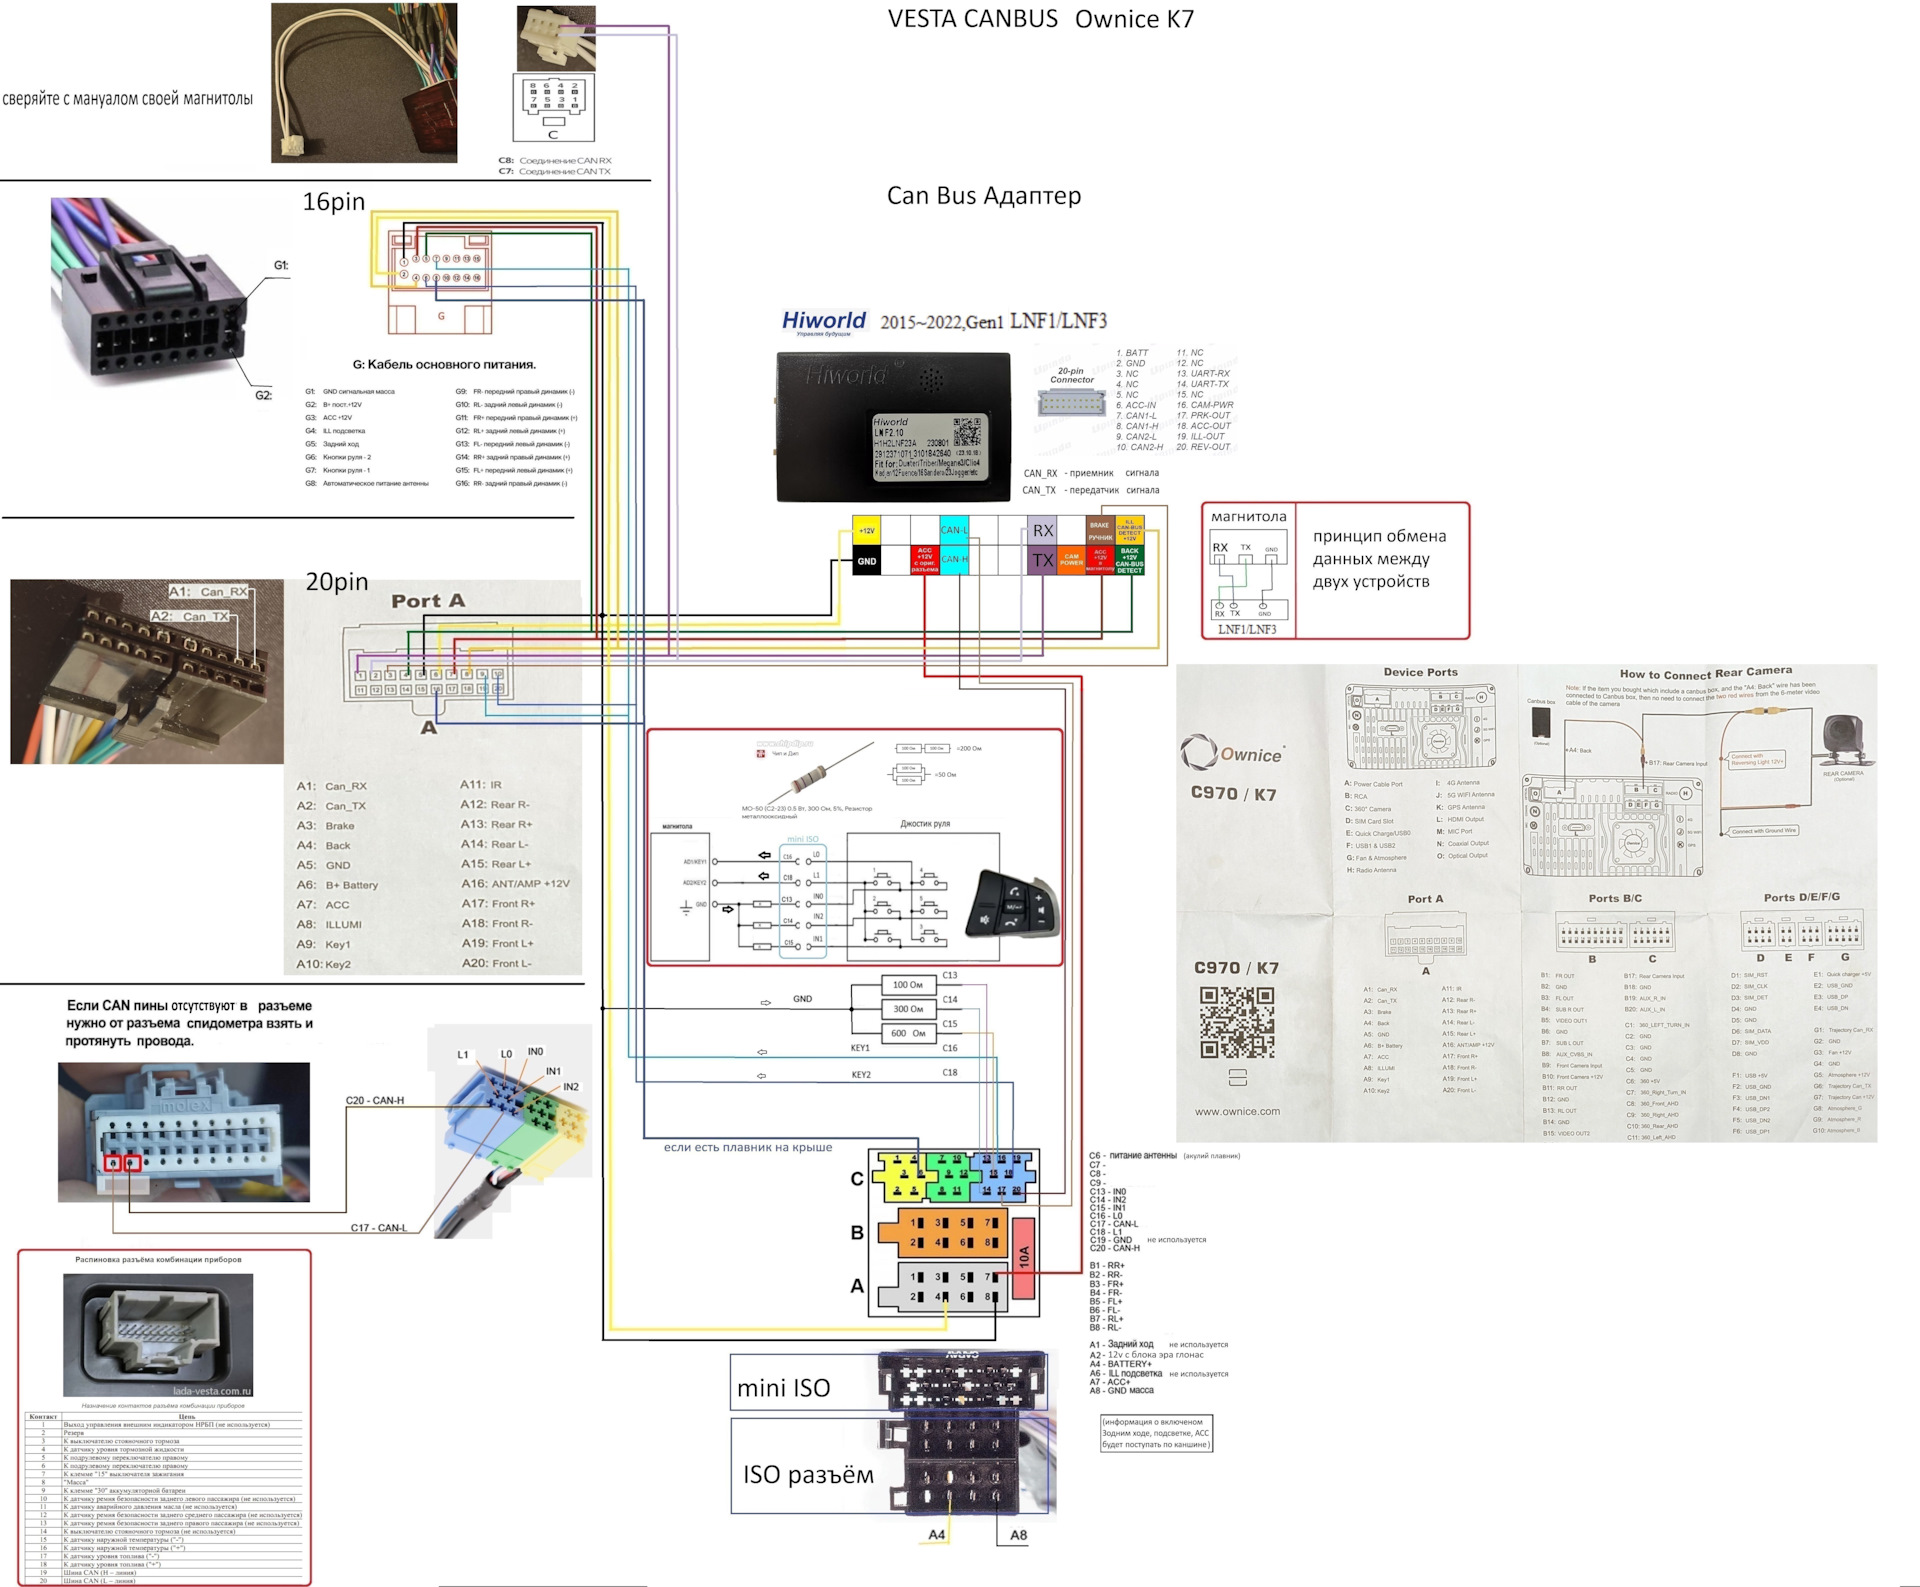Open the colored mini ISO plug photo
Image resolution: width=1920 pixels, height=1587 pixels.
pyautogui.click(x=513, y=1130)
